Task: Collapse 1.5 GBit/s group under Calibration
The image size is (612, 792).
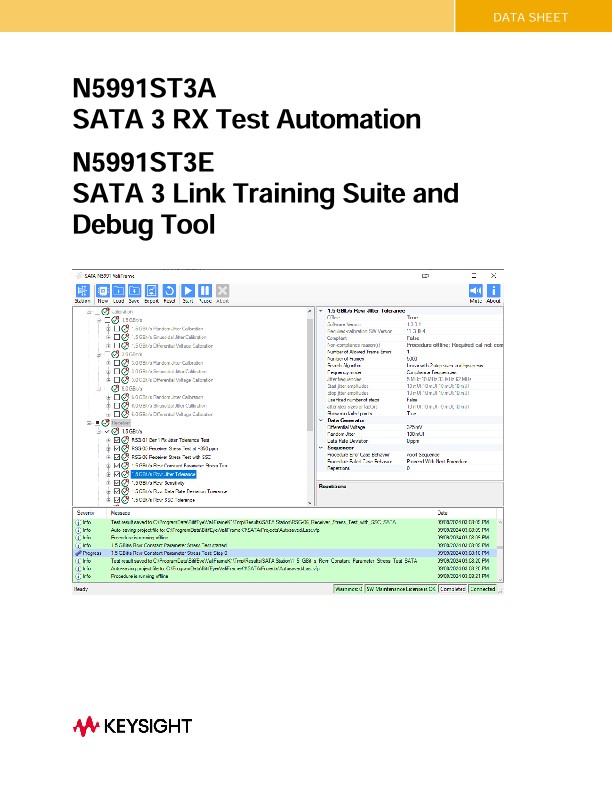Action: point(99,320)
